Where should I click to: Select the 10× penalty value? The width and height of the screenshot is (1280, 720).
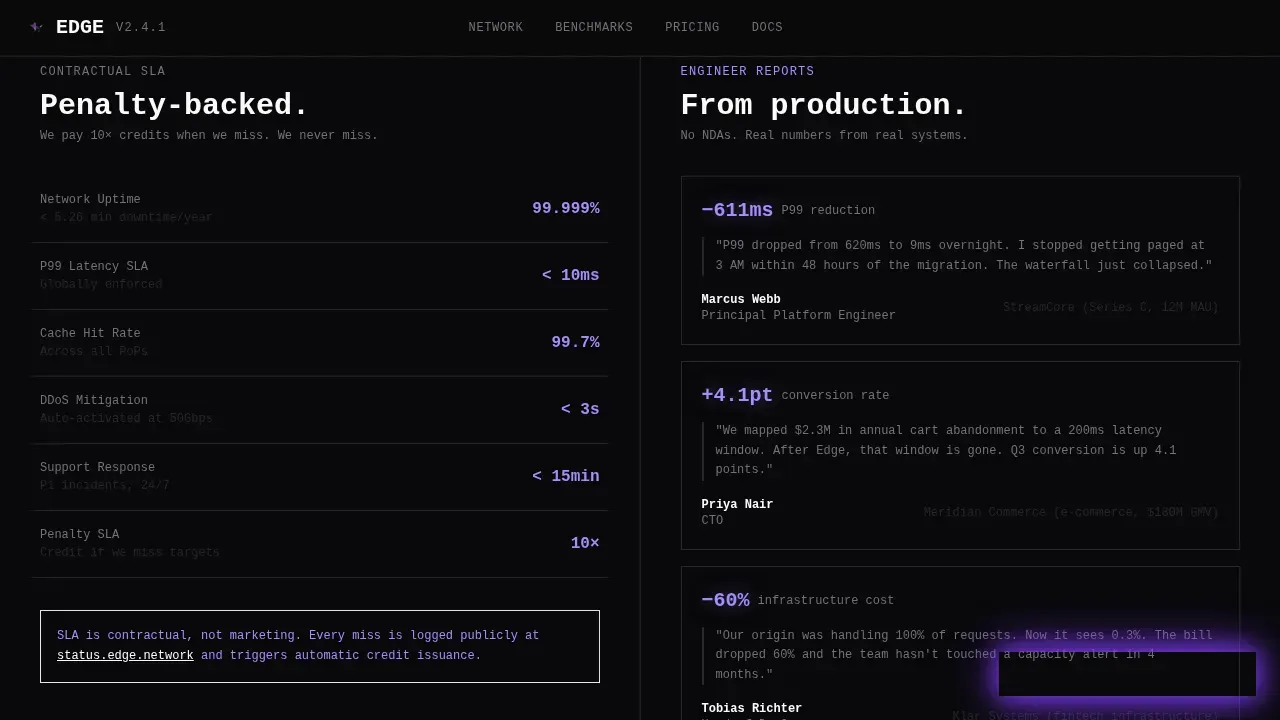point(585,543)
